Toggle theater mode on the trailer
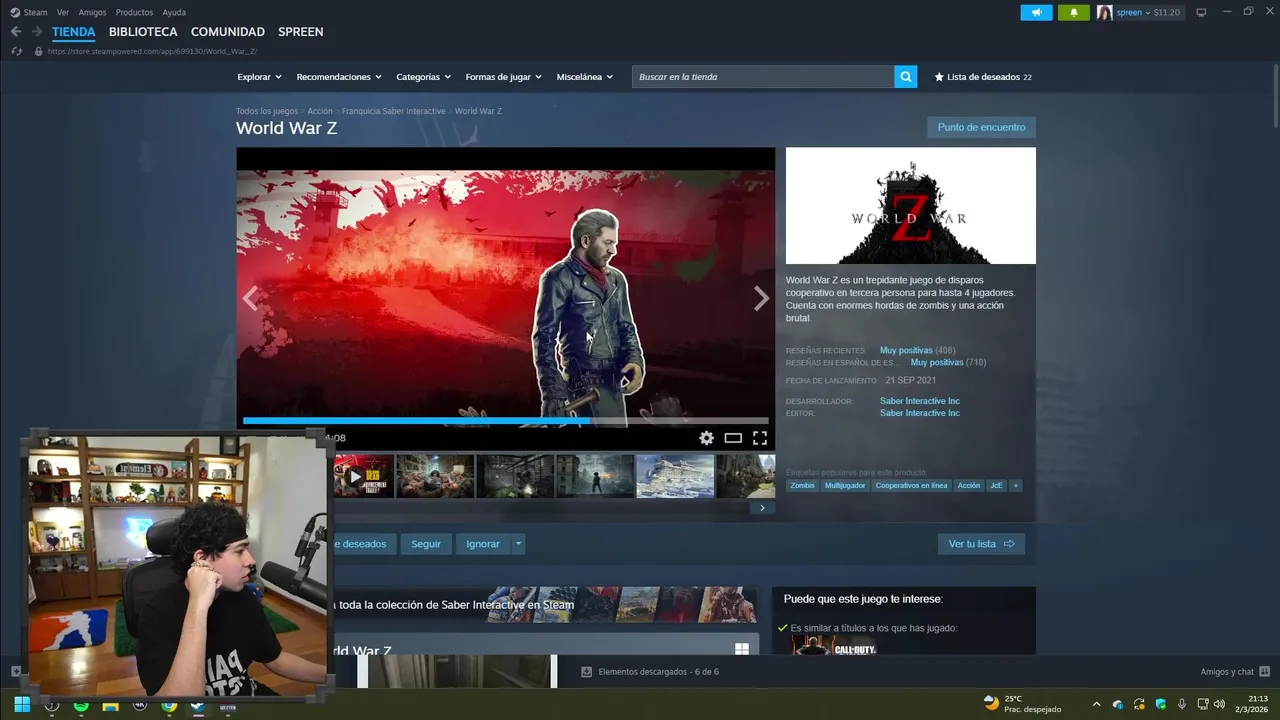 733,438
